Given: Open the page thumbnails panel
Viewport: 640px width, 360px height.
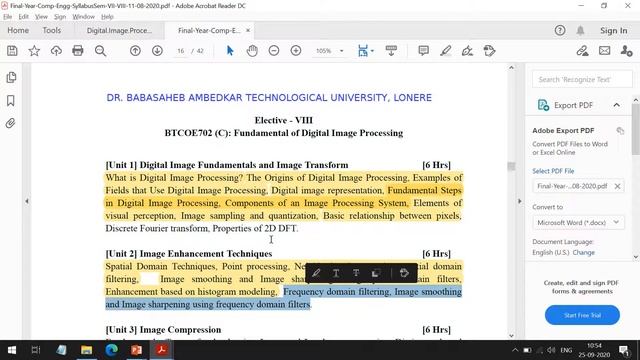Looking at the screenshot, I should tap(11, 78).
